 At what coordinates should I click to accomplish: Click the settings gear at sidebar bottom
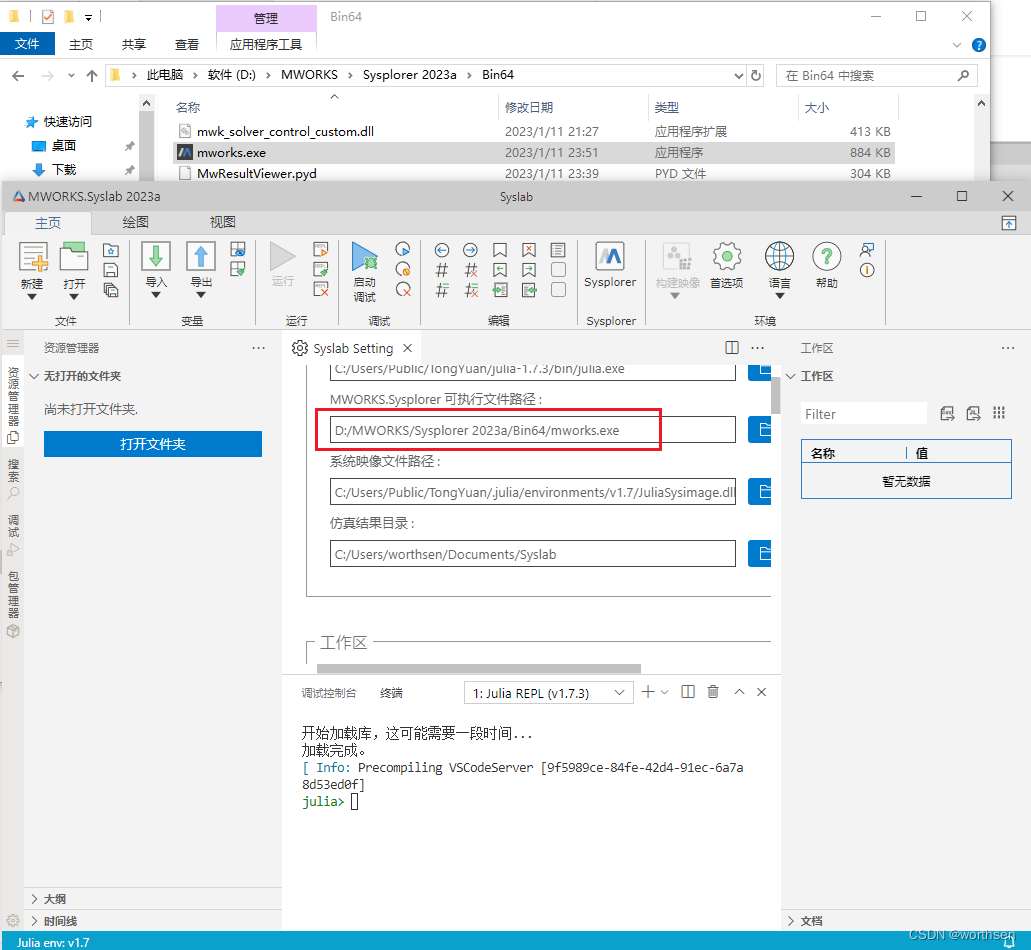(12, 920)
